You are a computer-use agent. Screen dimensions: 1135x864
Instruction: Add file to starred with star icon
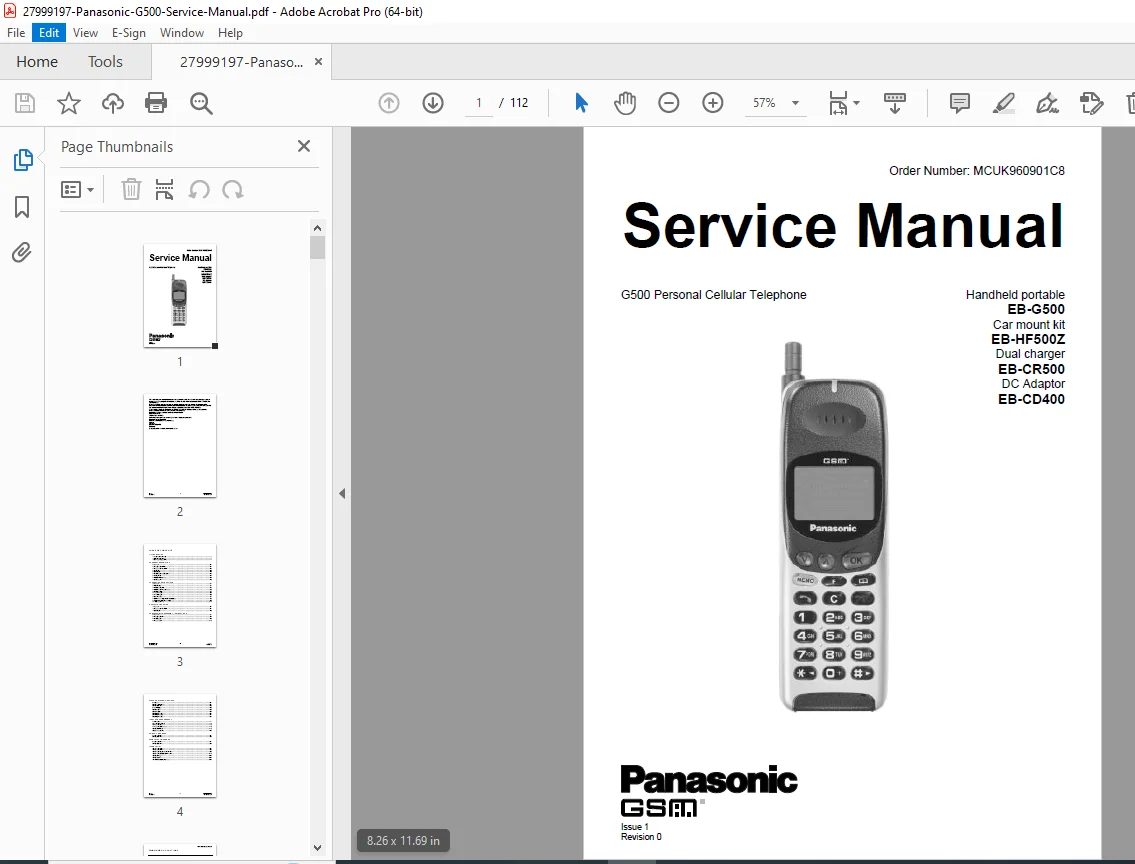click(69, 103)
